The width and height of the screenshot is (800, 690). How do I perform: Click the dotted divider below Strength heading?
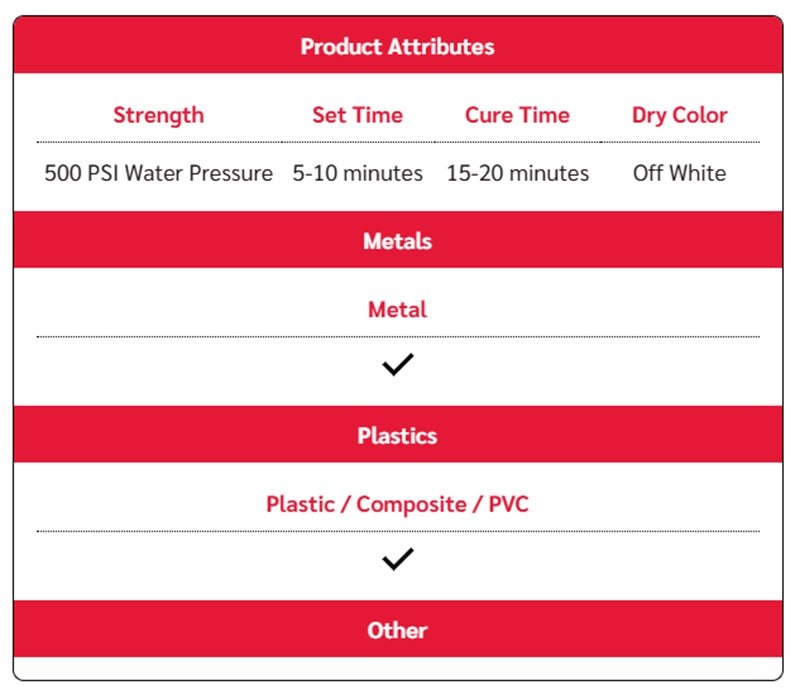[x=159, y=142]
